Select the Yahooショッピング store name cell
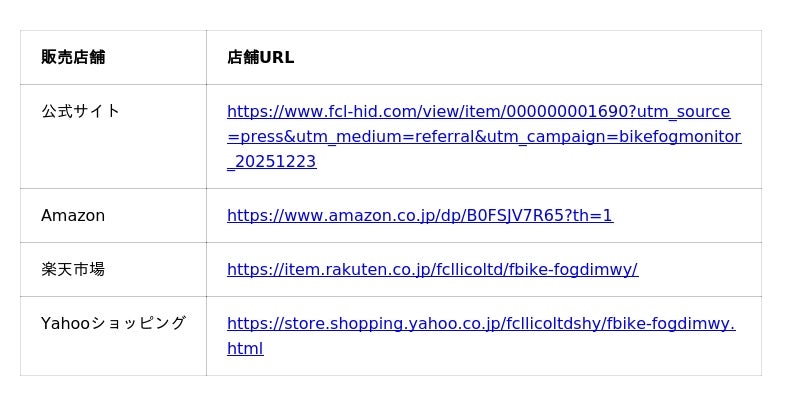 [x=113, y=323]
